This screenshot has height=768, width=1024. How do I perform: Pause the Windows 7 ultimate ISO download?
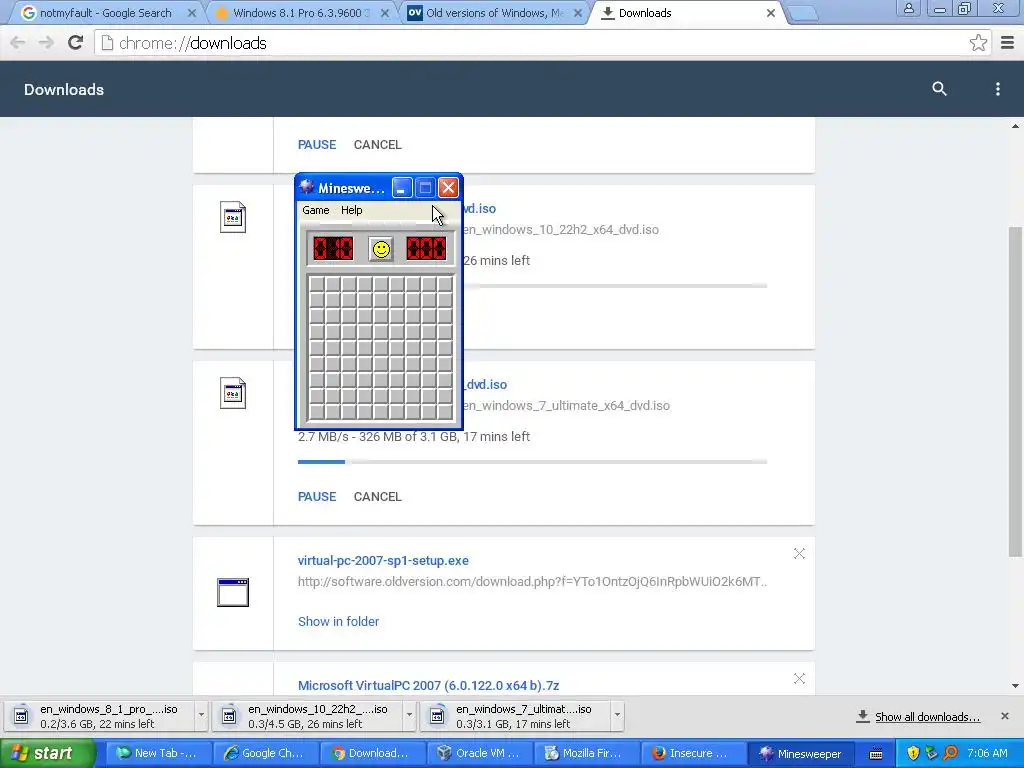tap(317, 497)
